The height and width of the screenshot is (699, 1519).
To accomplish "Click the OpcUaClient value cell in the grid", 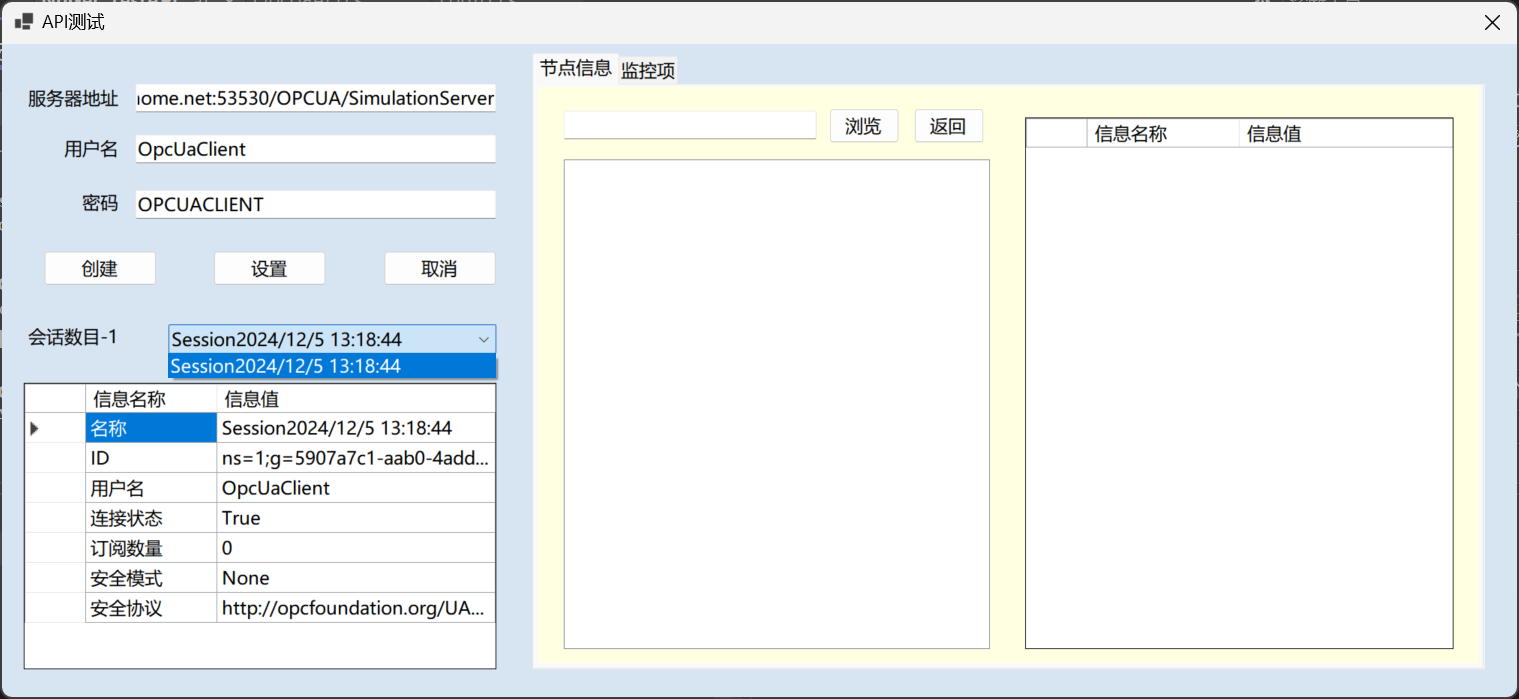I will click(356, 488).
